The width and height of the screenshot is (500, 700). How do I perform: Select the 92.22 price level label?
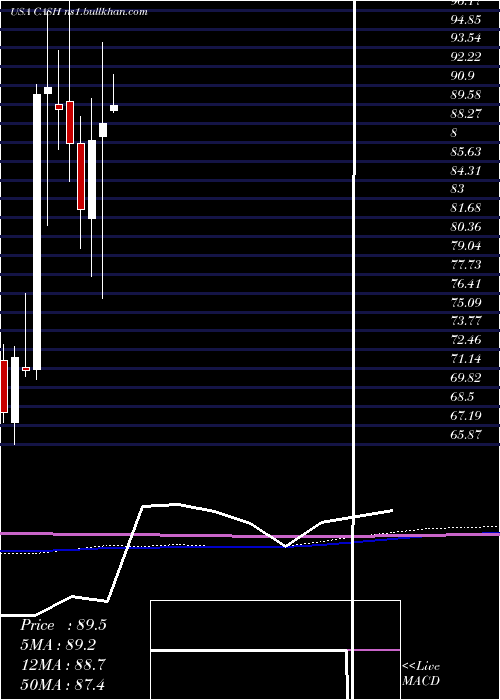pos(466,57)
